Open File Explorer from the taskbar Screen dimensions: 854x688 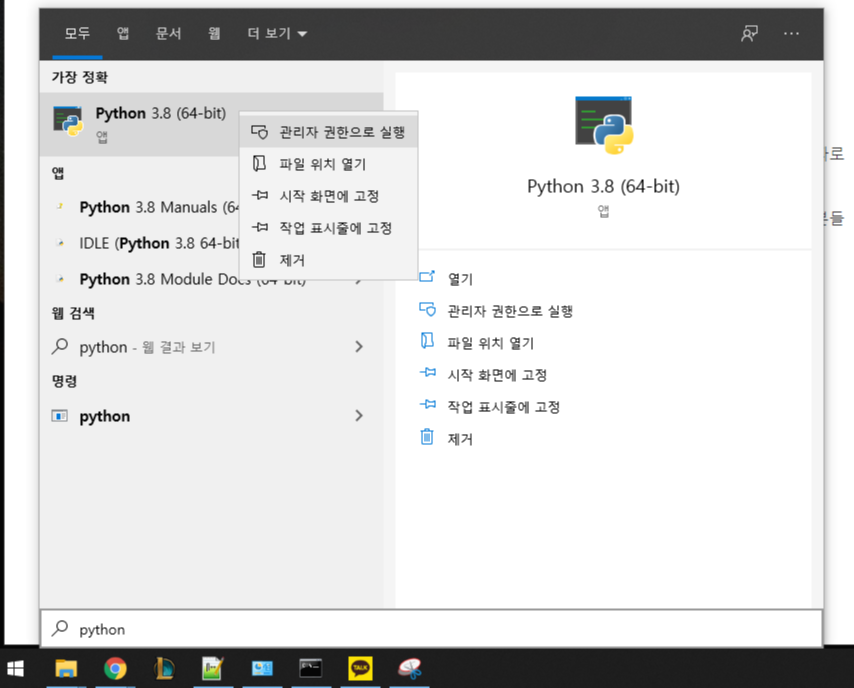pos(66,669)
